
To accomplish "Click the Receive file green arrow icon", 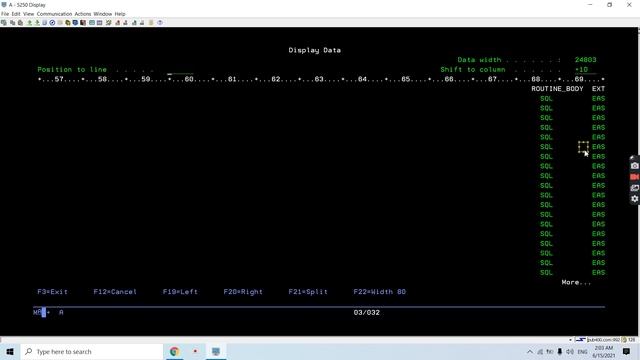I will 37,23.
